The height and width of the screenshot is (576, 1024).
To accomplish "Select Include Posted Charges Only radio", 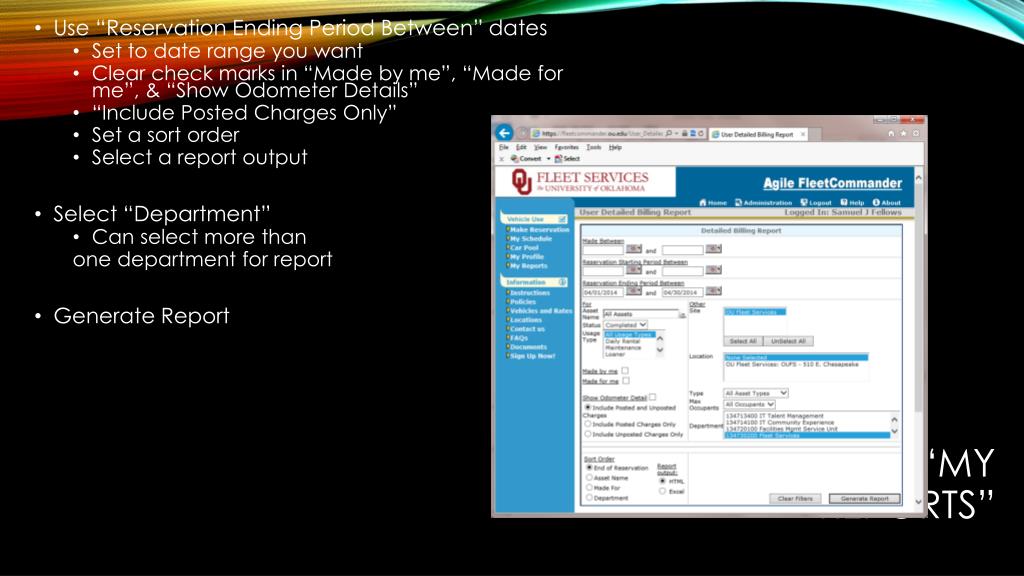I will click(588, 424).
